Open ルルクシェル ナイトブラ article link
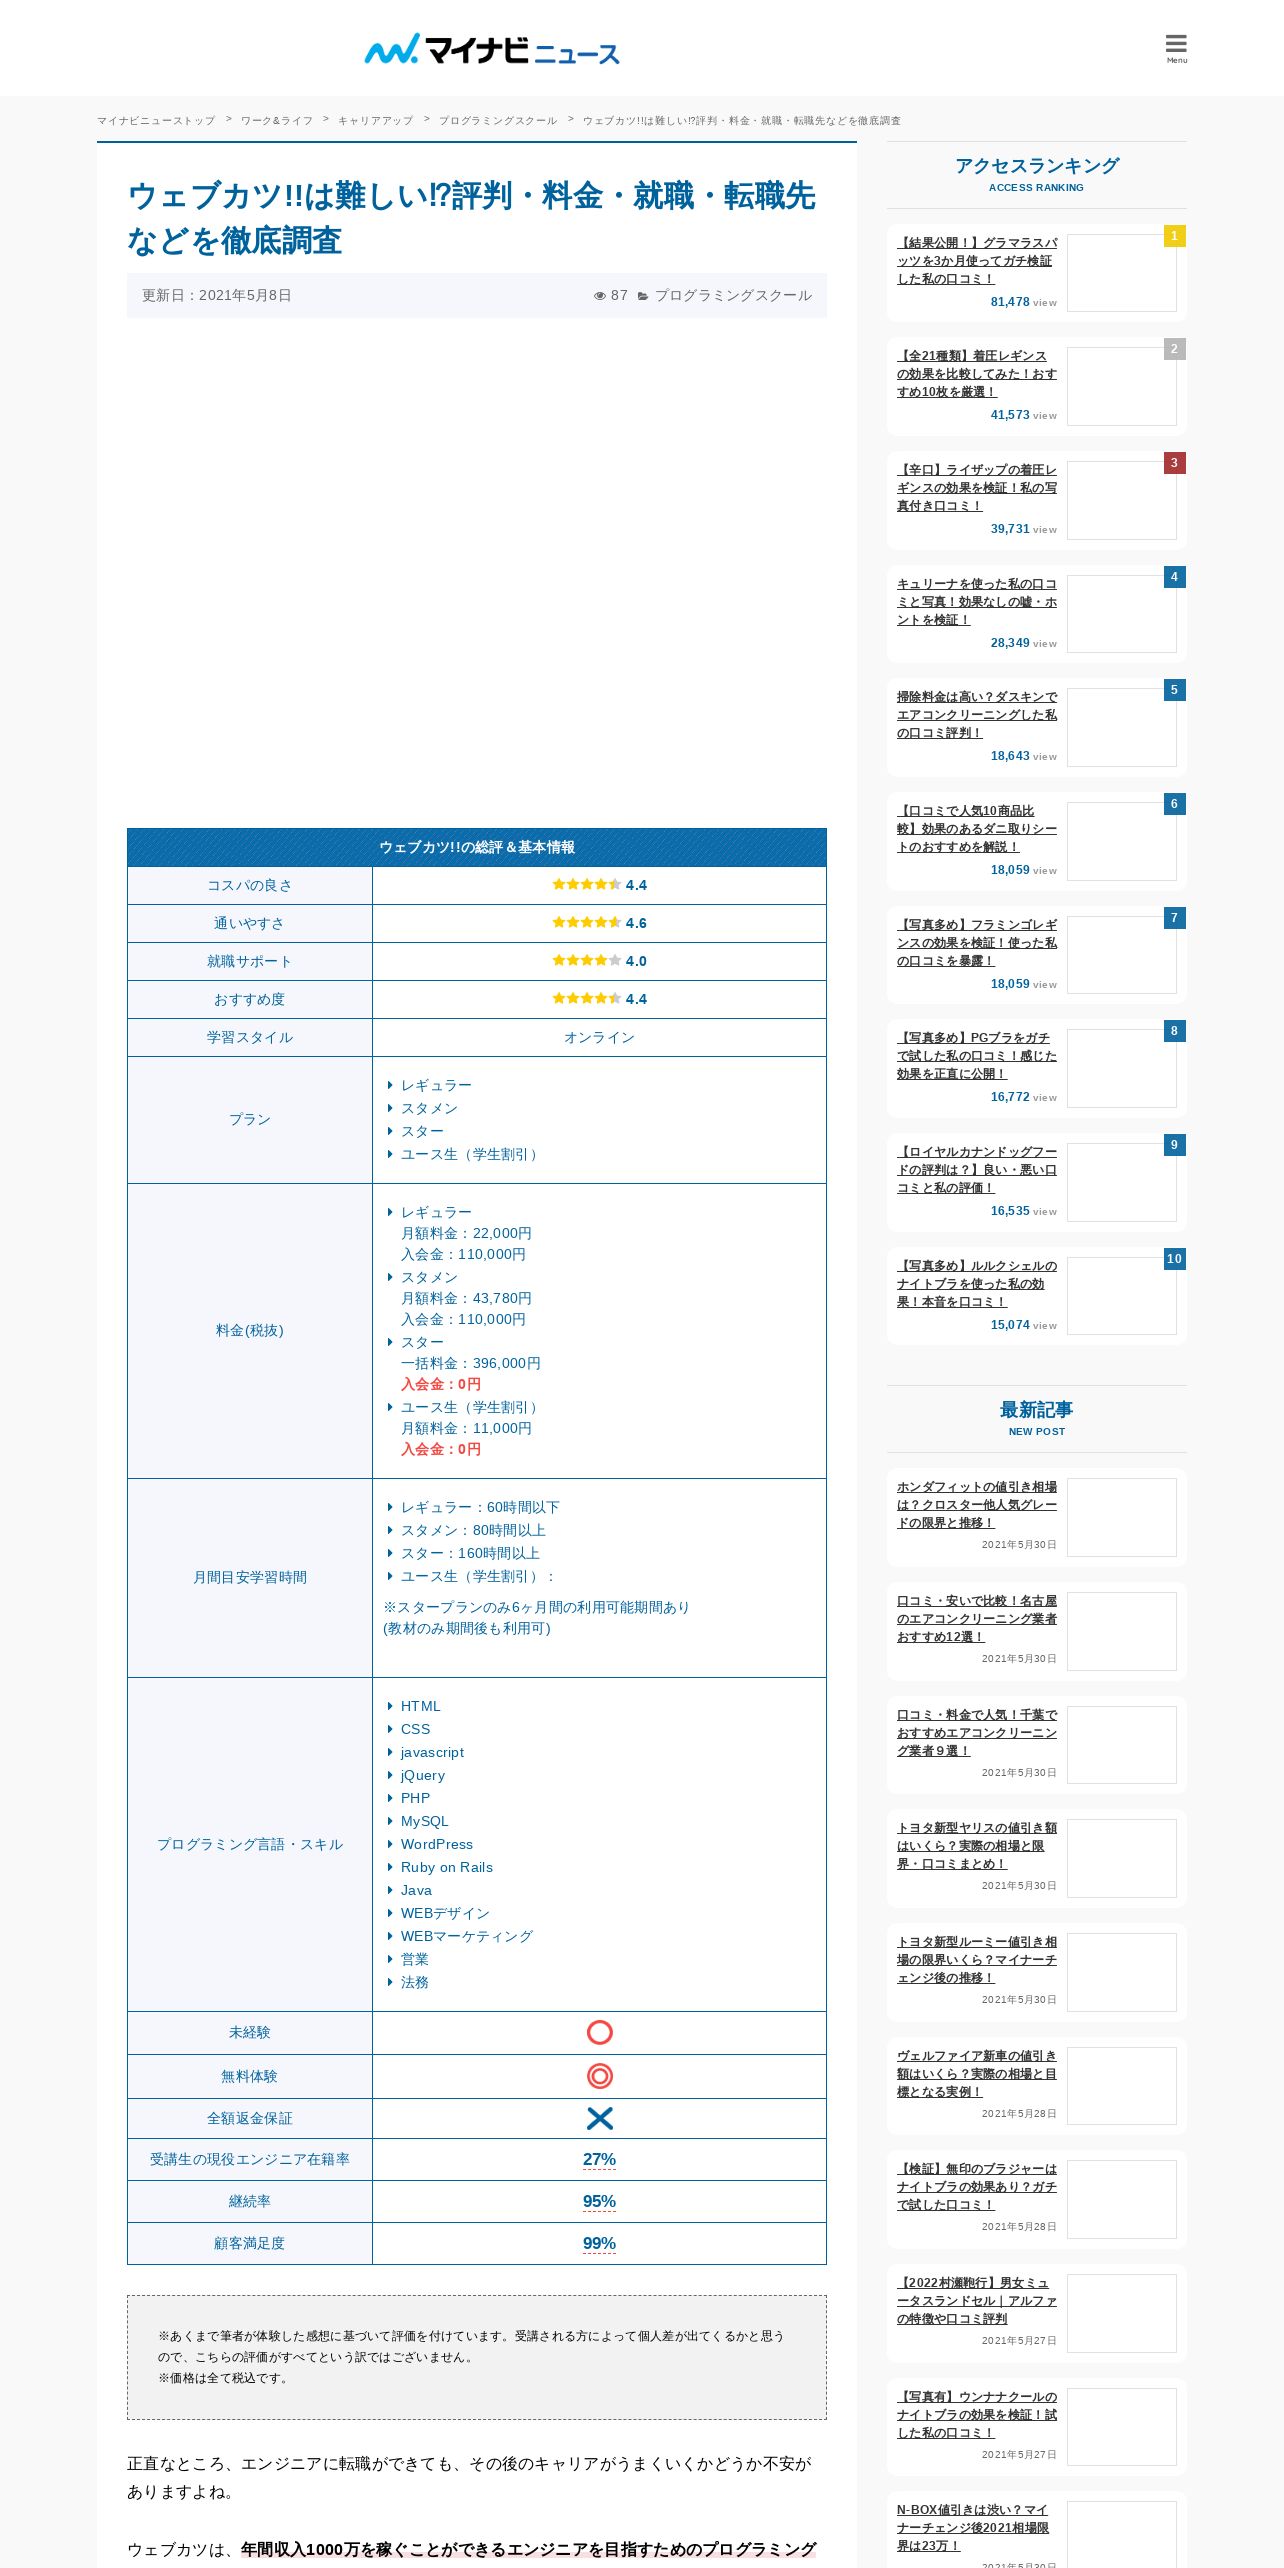Viewport: 1284px width, 2568px height. click(976, 1284)
